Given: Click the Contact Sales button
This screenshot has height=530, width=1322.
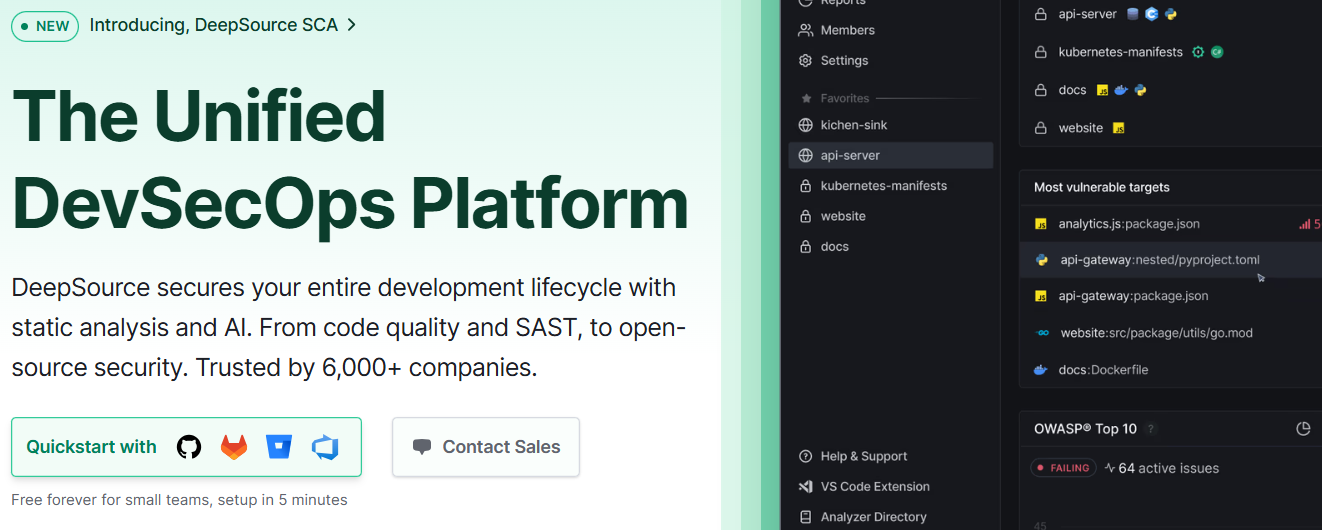Looking at the screenshot, I should coord(486,447).
